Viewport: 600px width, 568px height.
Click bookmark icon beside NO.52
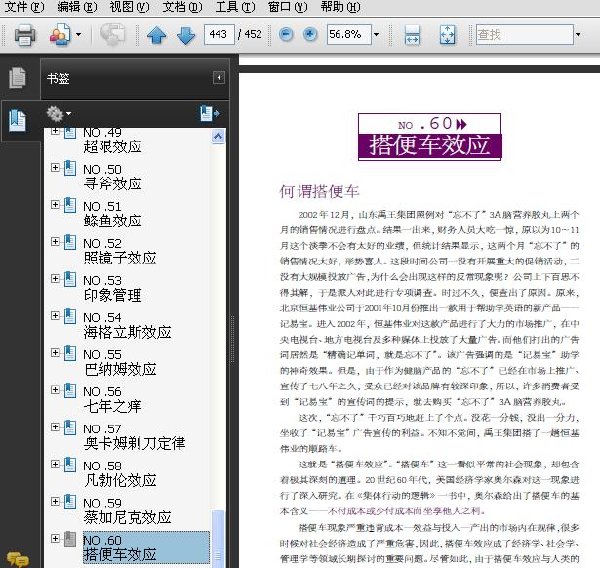point(70,242)
